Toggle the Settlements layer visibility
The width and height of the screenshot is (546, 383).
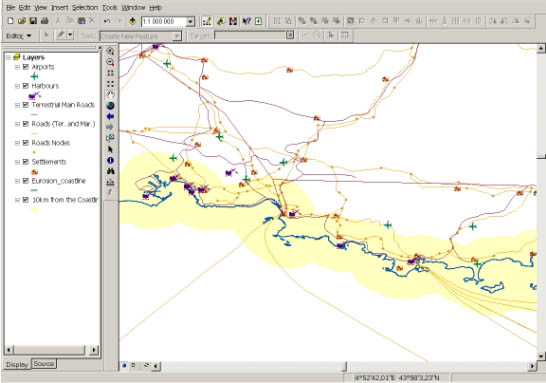tap(25, 162)
